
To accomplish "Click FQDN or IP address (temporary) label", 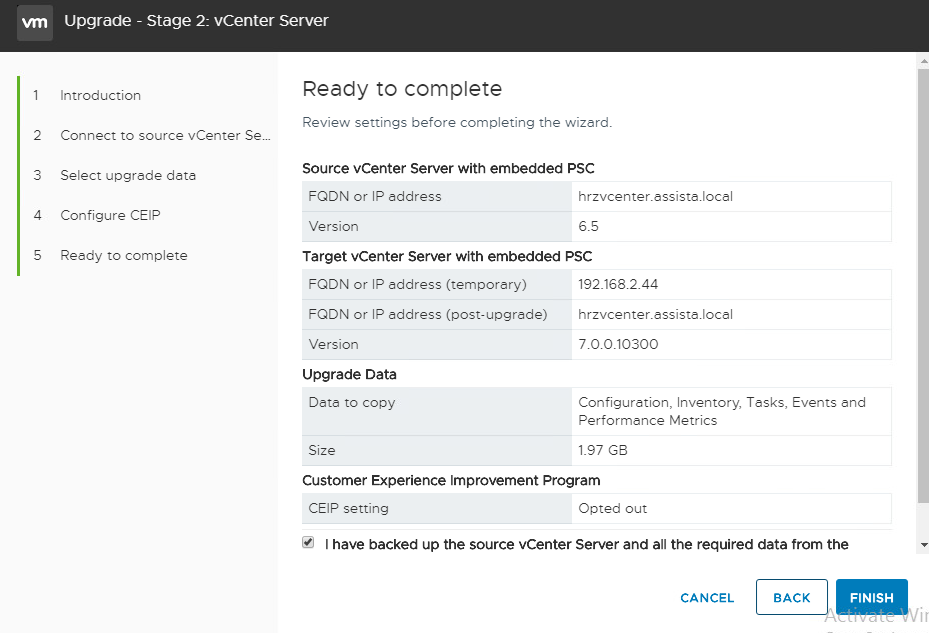I will pos(417,284).
